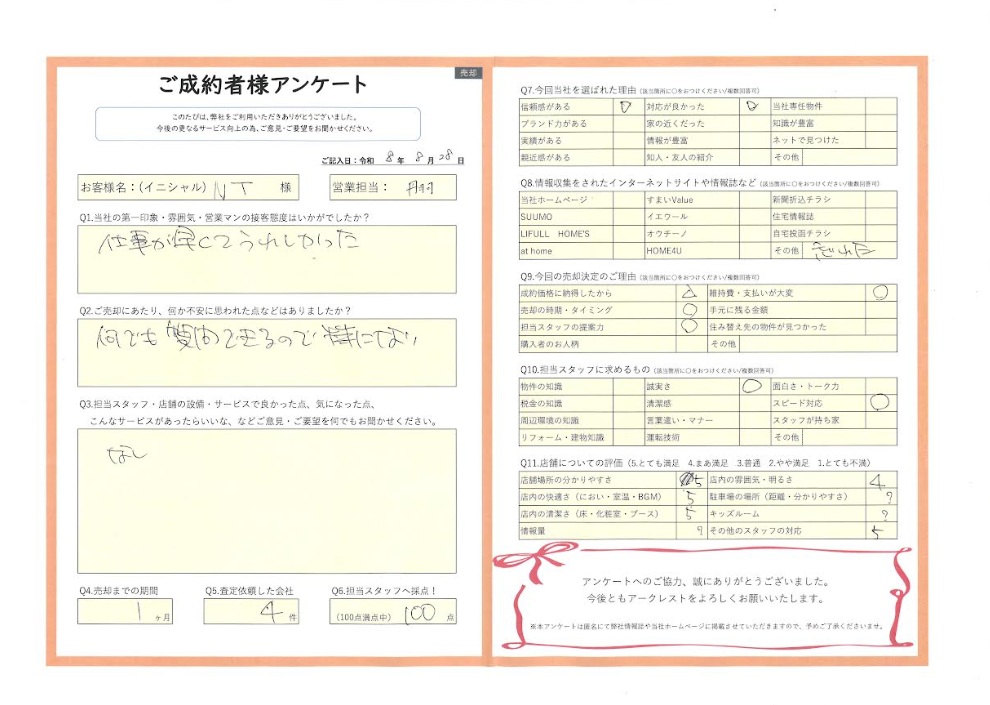This screenshot has height=705, width=990.
Task: Click the 周辺環境の知識 label
Action: pyautogui.click(x=549, y=420)
